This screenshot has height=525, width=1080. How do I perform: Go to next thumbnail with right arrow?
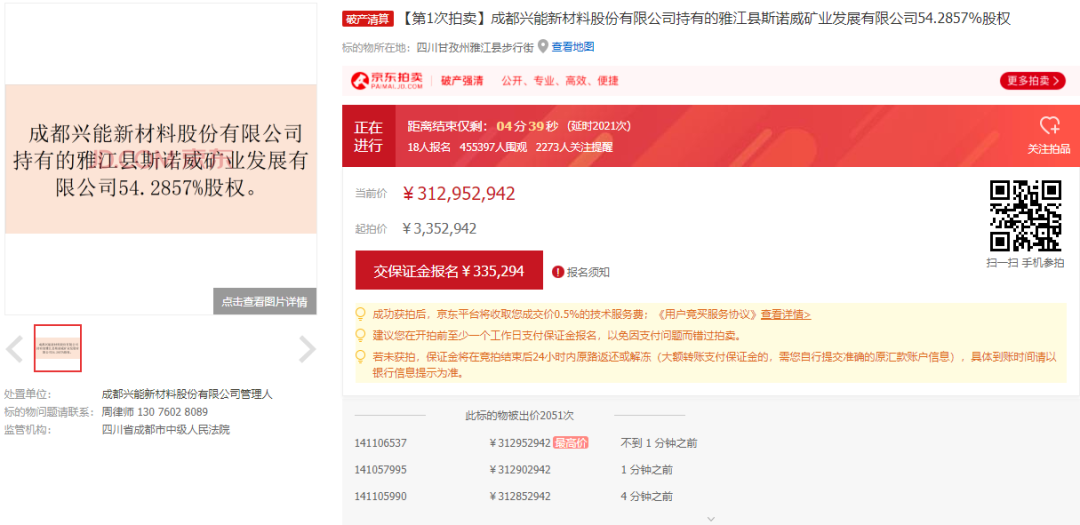tap(307, 349)
